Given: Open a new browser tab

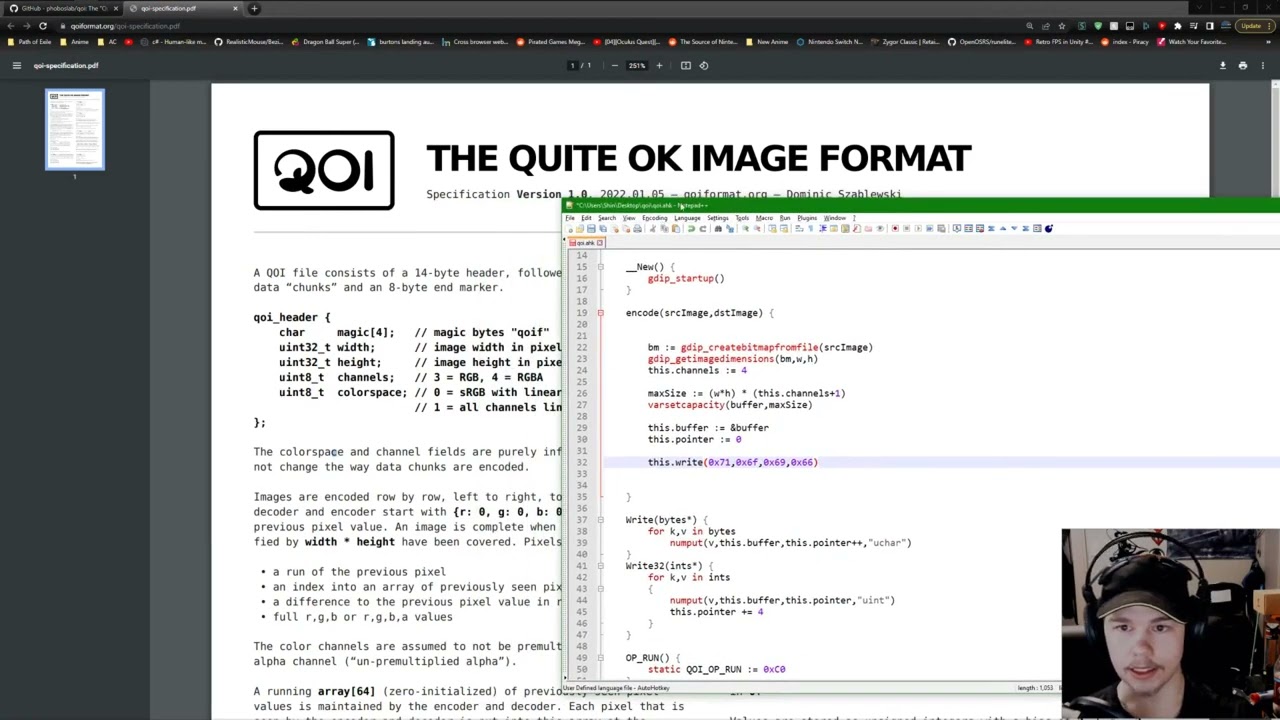Looking at the screenshot, I should tap(254, 8).
